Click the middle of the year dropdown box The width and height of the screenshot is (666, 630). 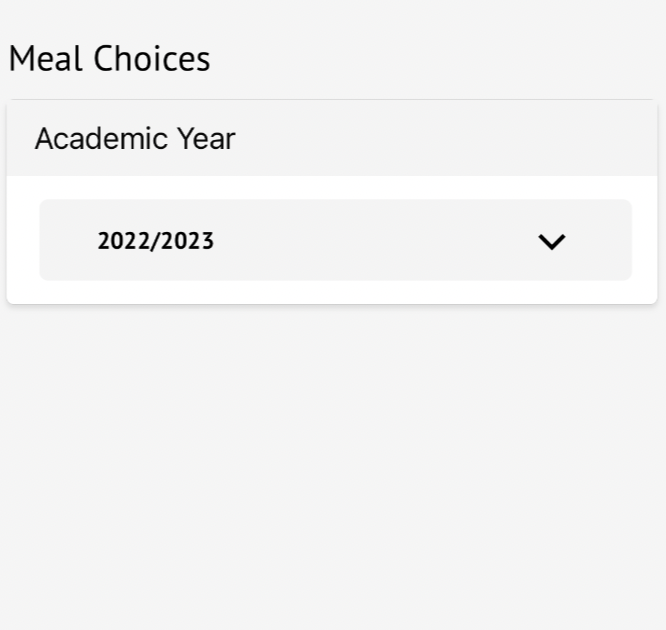point(335,240)
